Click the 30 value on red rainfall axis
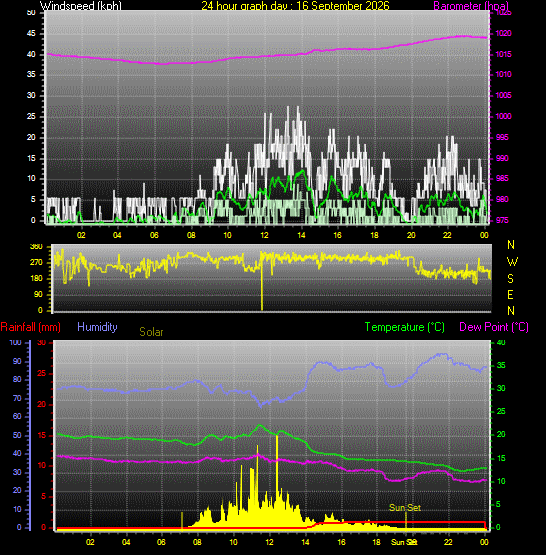This screenshot has height=555, width=546. 41,342
